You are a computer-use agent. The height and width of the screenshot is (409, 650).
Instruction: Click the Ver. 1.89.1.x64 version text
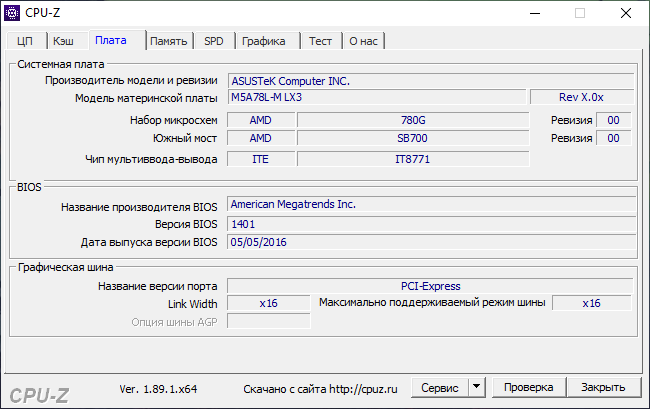pos(158,389)
